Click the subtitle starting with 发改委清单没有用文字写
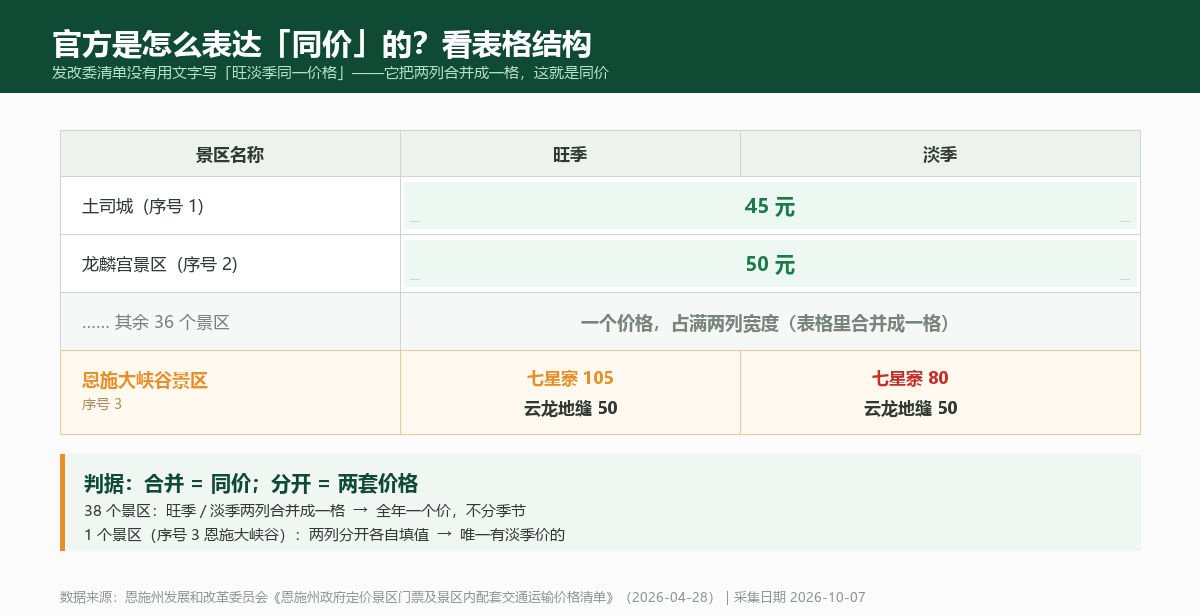 (x=330, y=73)
